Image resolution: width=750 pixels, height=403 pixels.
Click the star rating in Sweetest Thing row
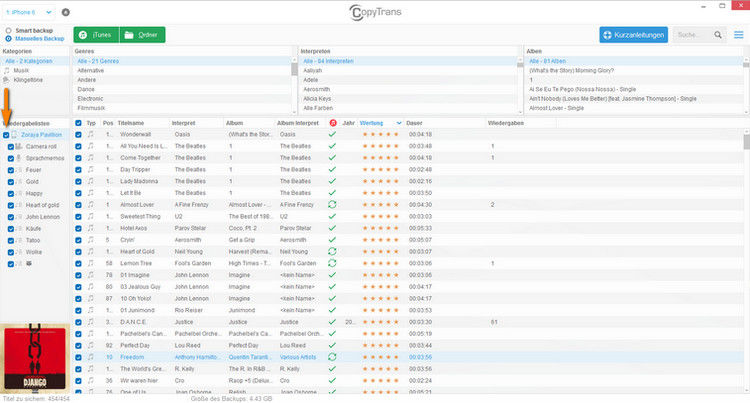pos(381,217)
